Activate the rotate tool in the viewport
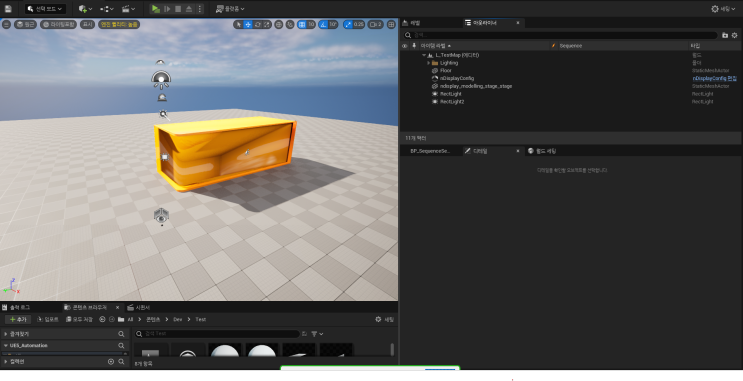 [x=258, y=24]
